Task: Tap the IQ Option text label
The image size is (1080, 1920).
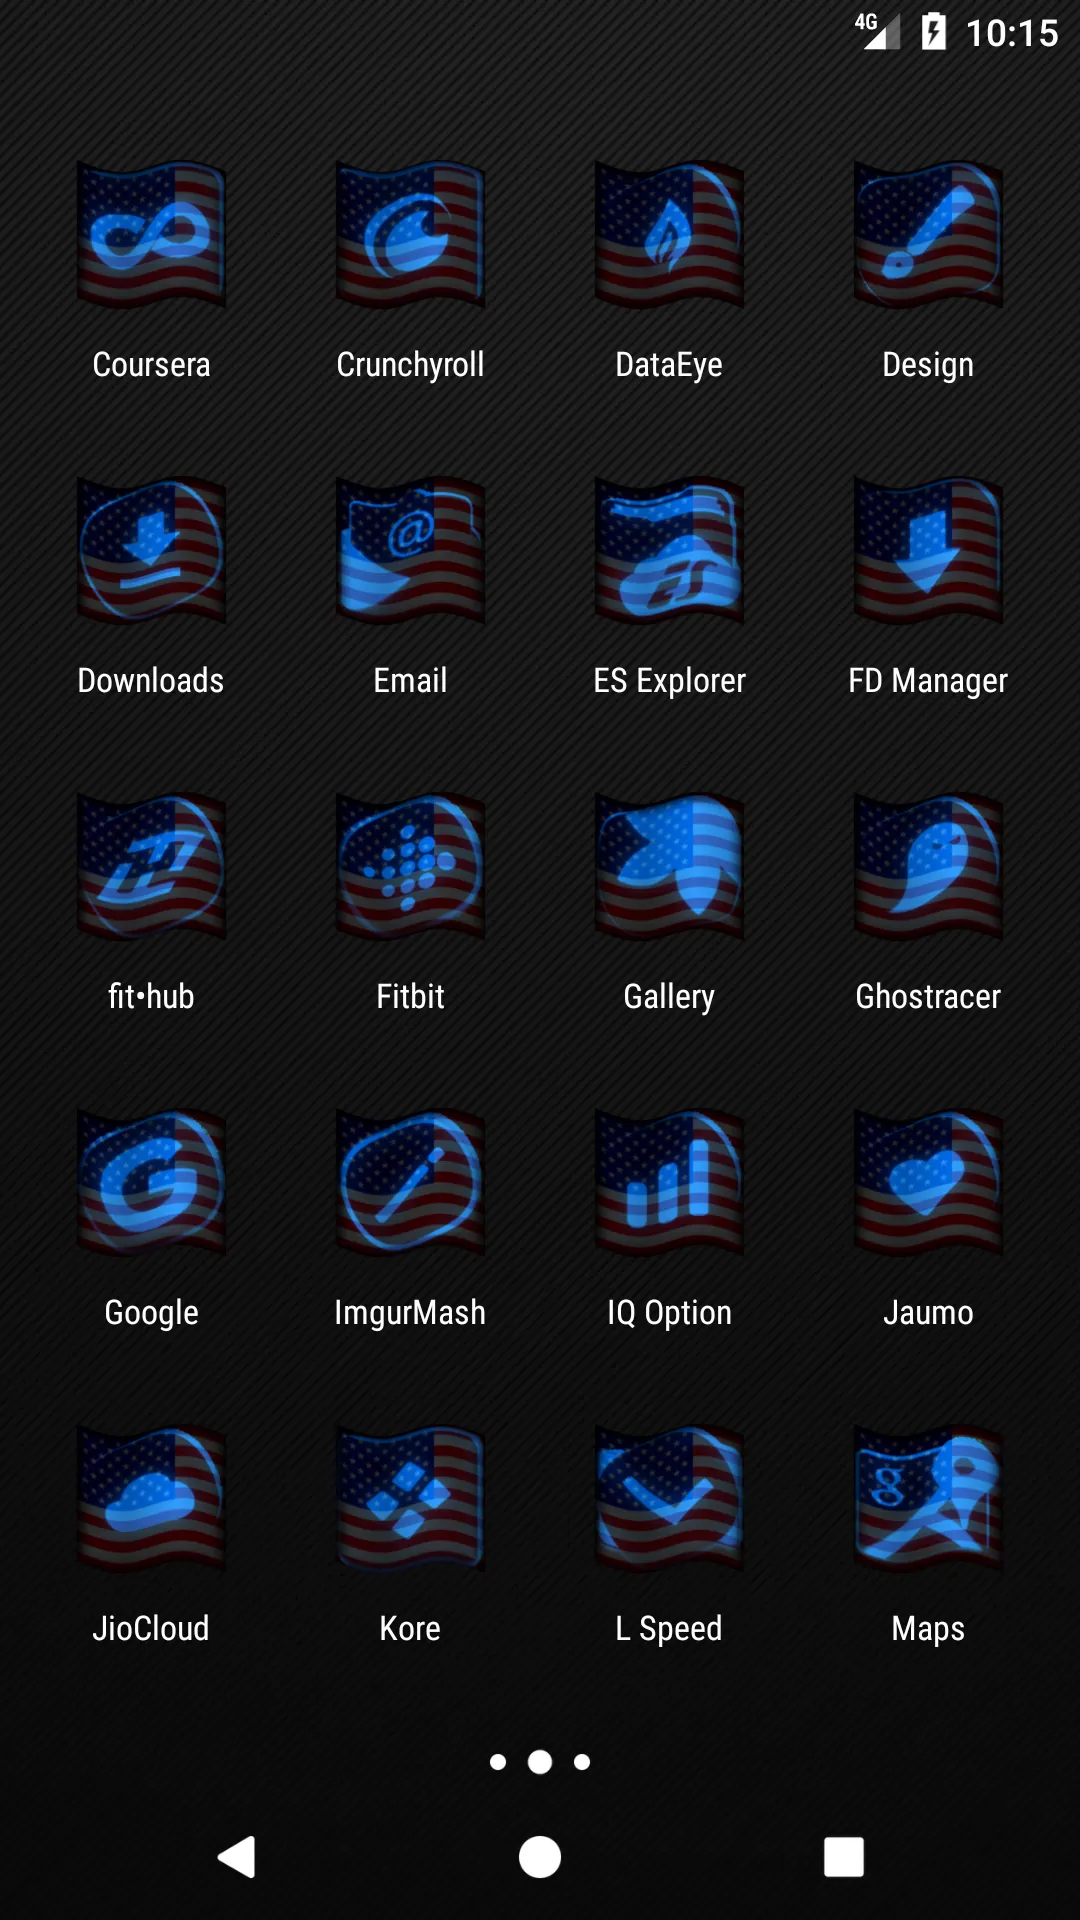Action: click(669, 1313)
